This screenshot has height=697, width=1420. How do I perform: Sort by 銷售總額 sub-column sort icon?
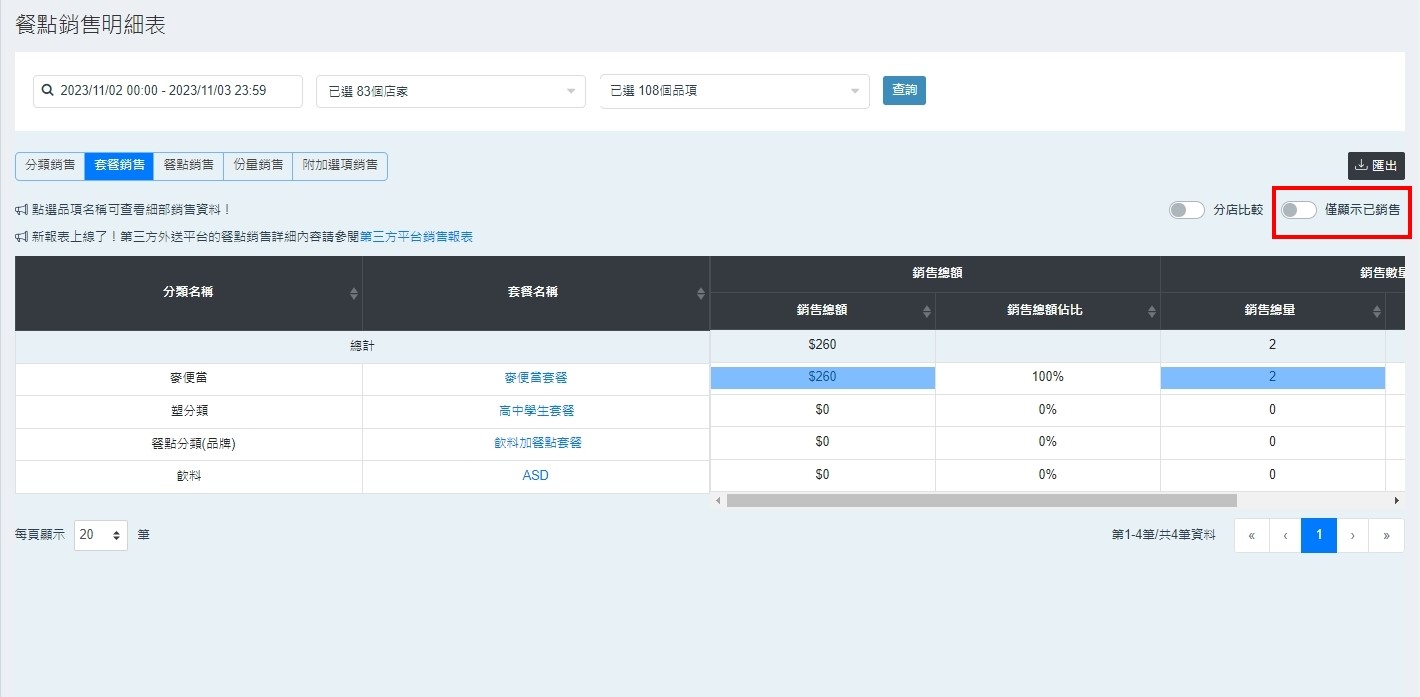(926, 311)
